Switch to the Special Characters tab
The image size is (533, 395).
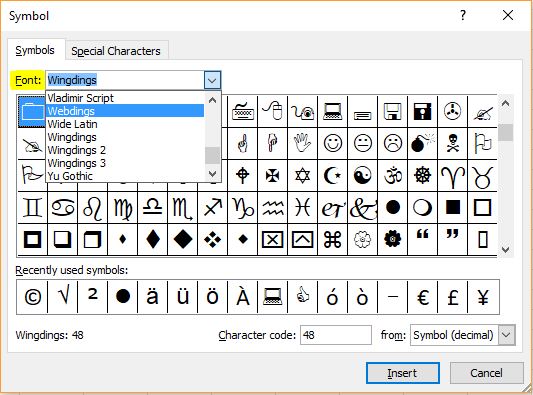click(x=116, y=51)
